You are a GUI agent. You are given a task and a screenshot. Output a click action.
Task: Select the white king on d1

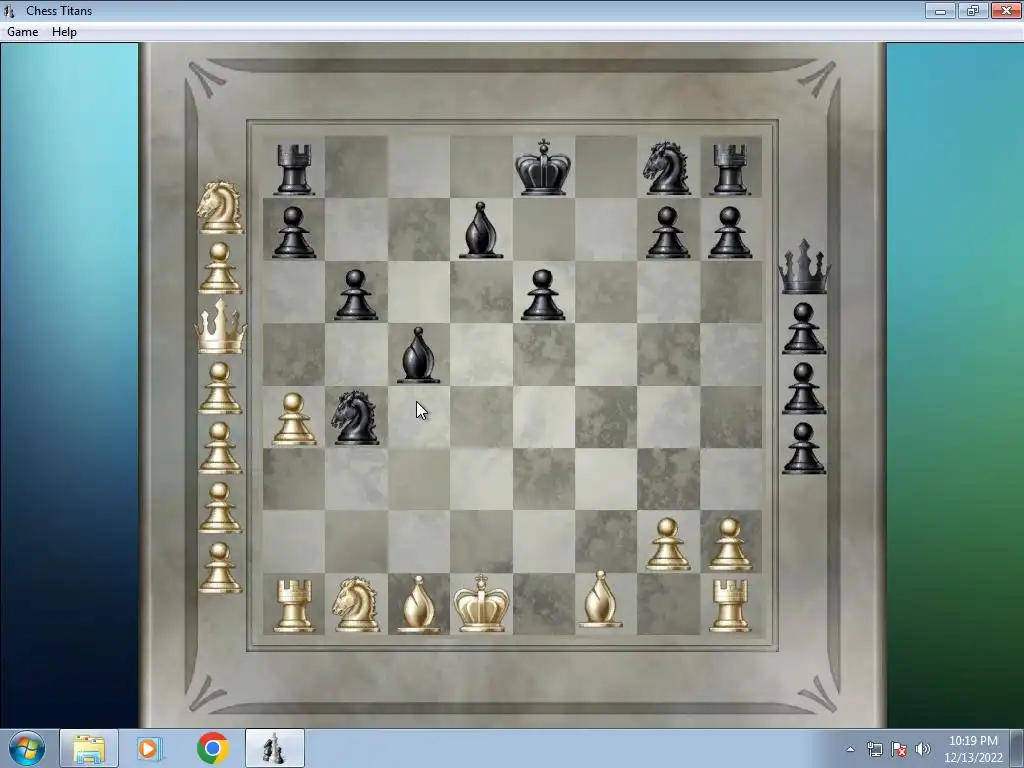pyautogui.click(x=481, y=603)
